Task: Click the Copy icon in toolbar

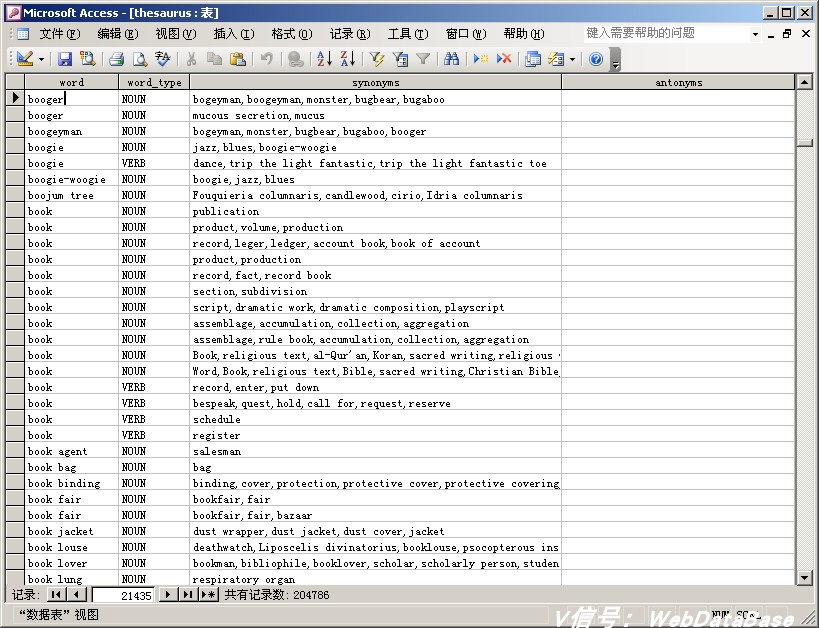Action: [x=214, y=59]
